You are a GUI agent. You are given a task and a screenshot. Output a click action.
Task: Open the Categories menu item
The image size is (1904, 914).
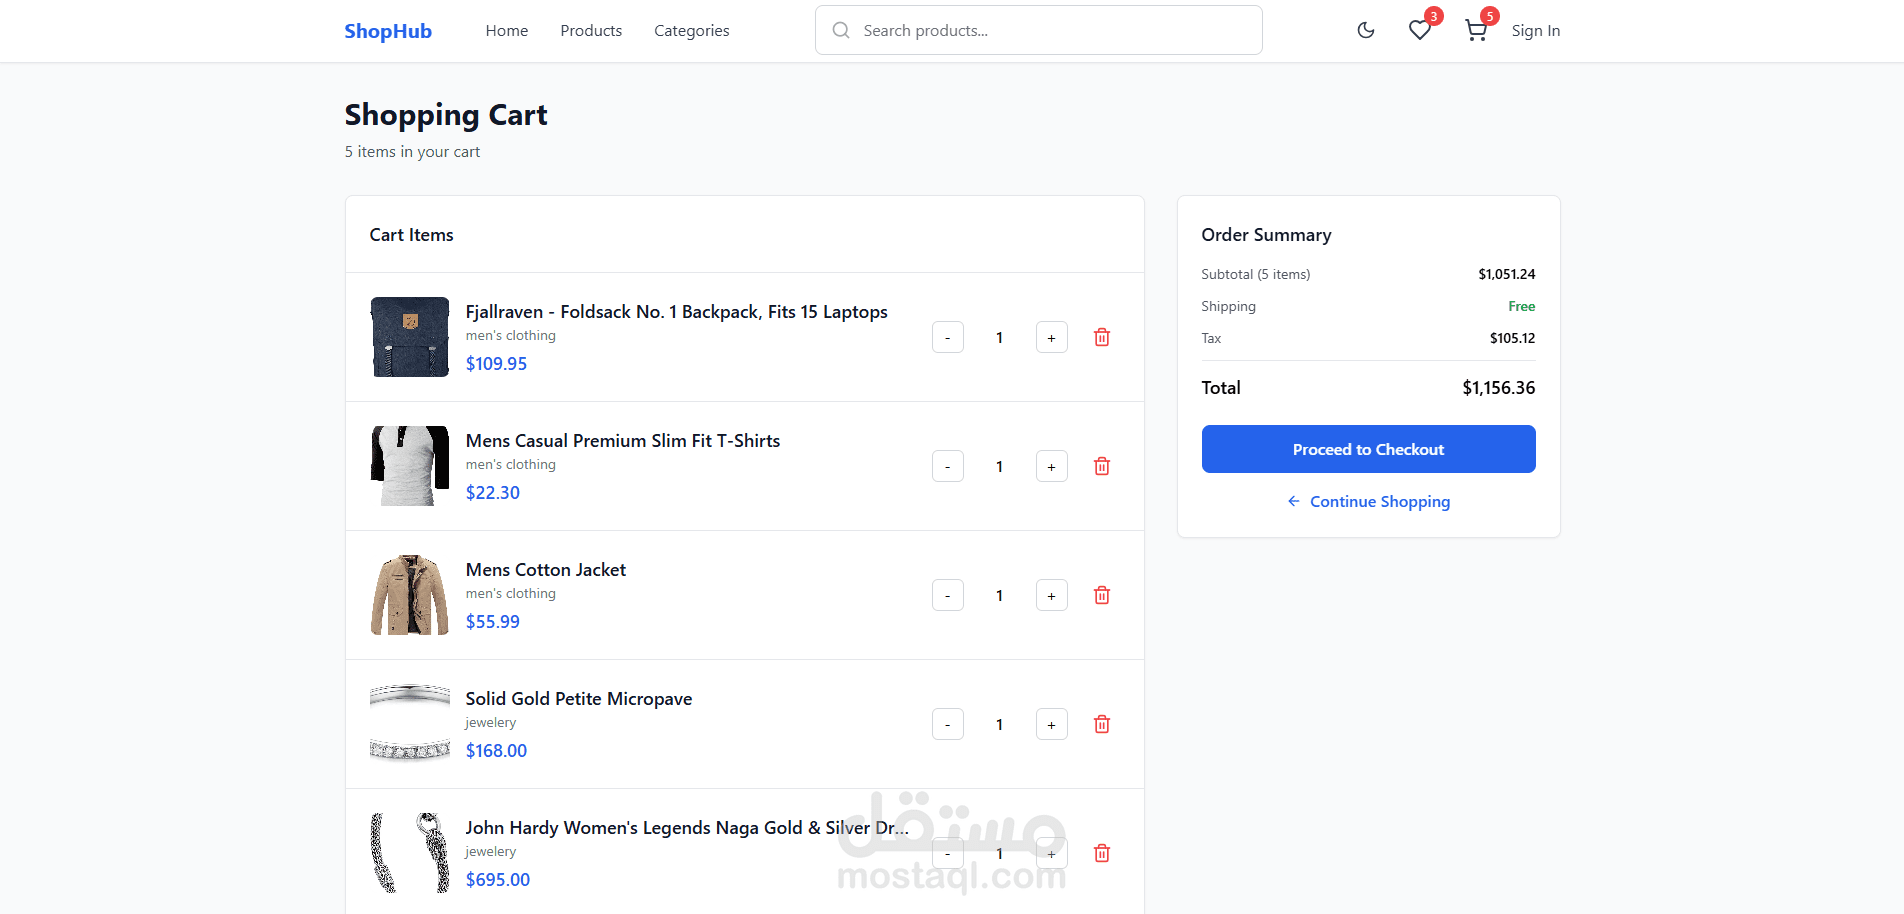point(692,31)
